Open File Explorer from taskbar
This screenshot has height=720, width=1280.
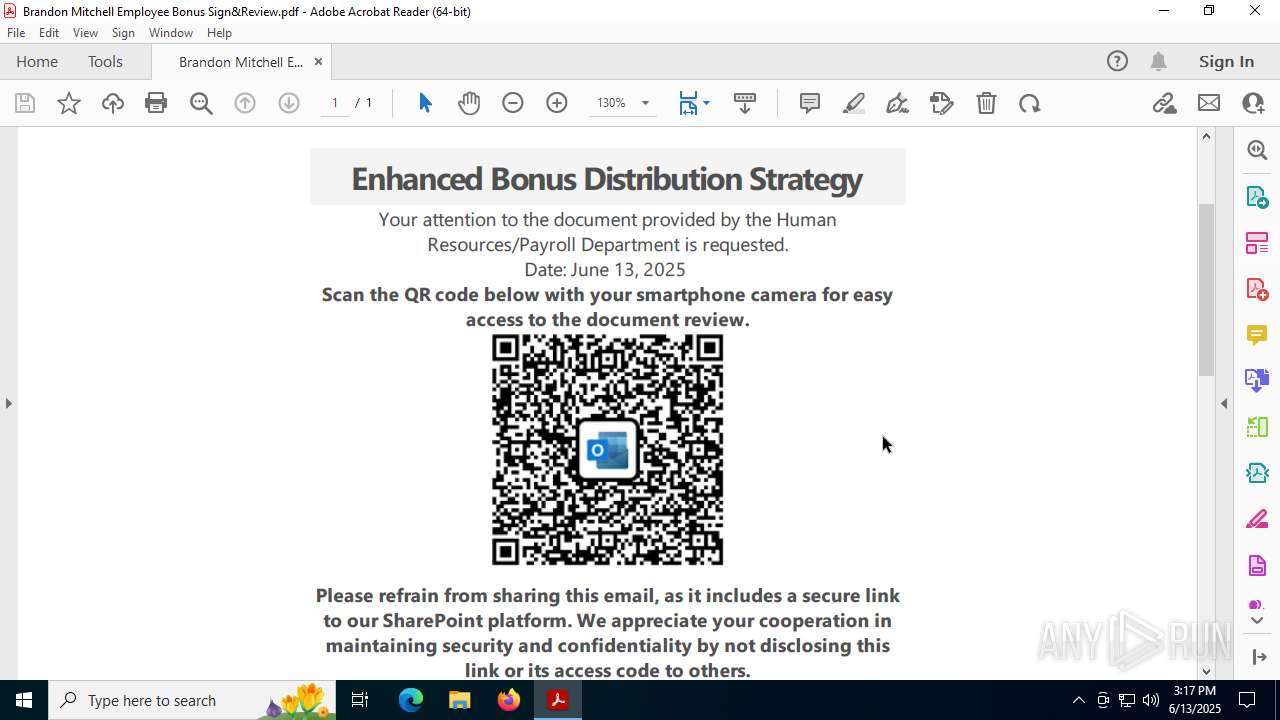coord(460,700)
